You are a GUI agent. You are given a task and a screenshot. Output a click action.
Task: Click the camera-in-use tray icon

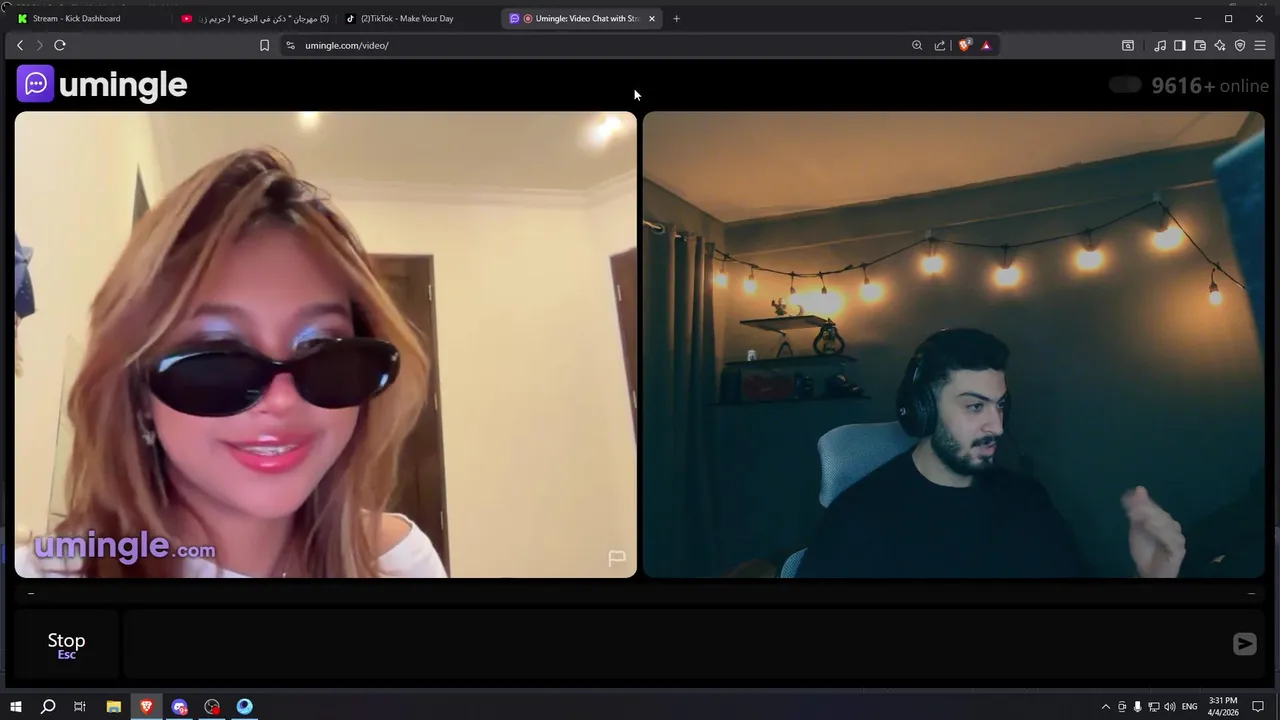click(x=1122, y=707)
